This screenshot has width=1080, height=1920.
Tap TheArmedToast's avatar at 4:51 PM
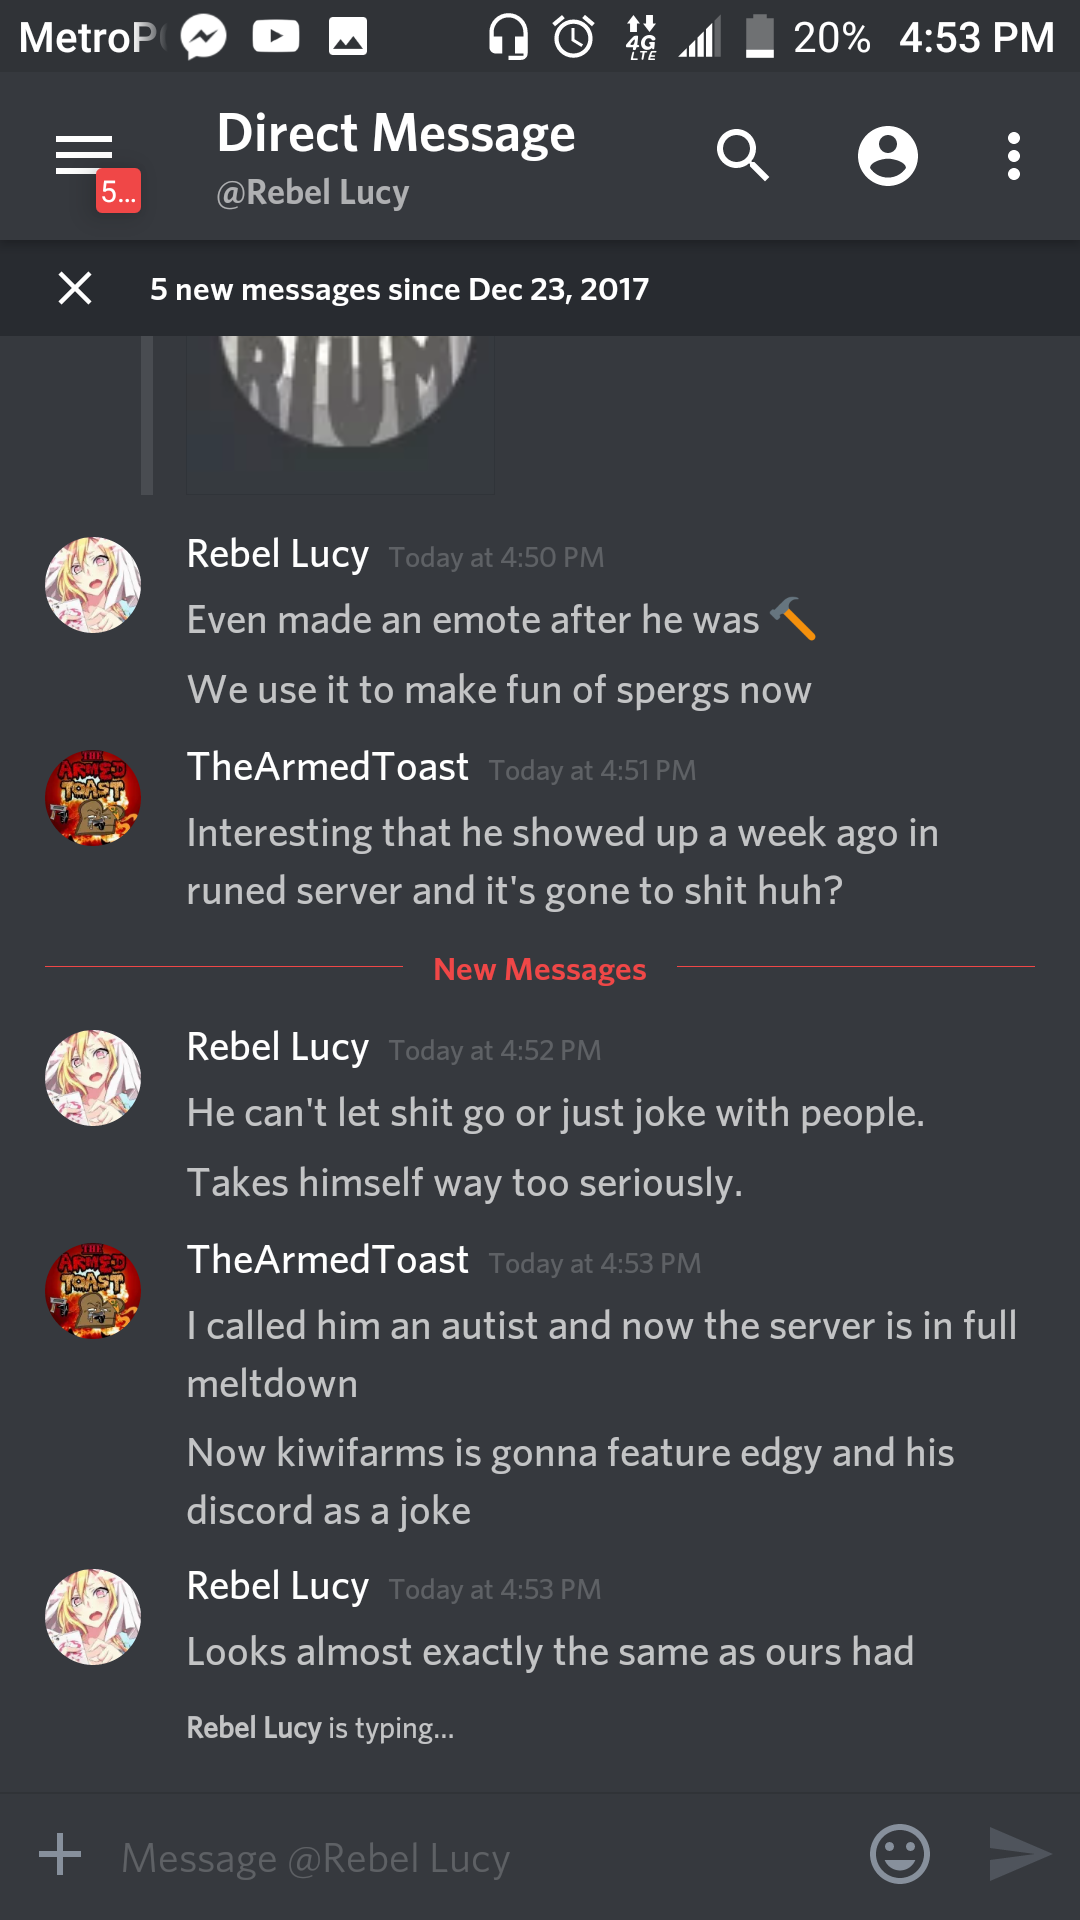pos(93,798)
